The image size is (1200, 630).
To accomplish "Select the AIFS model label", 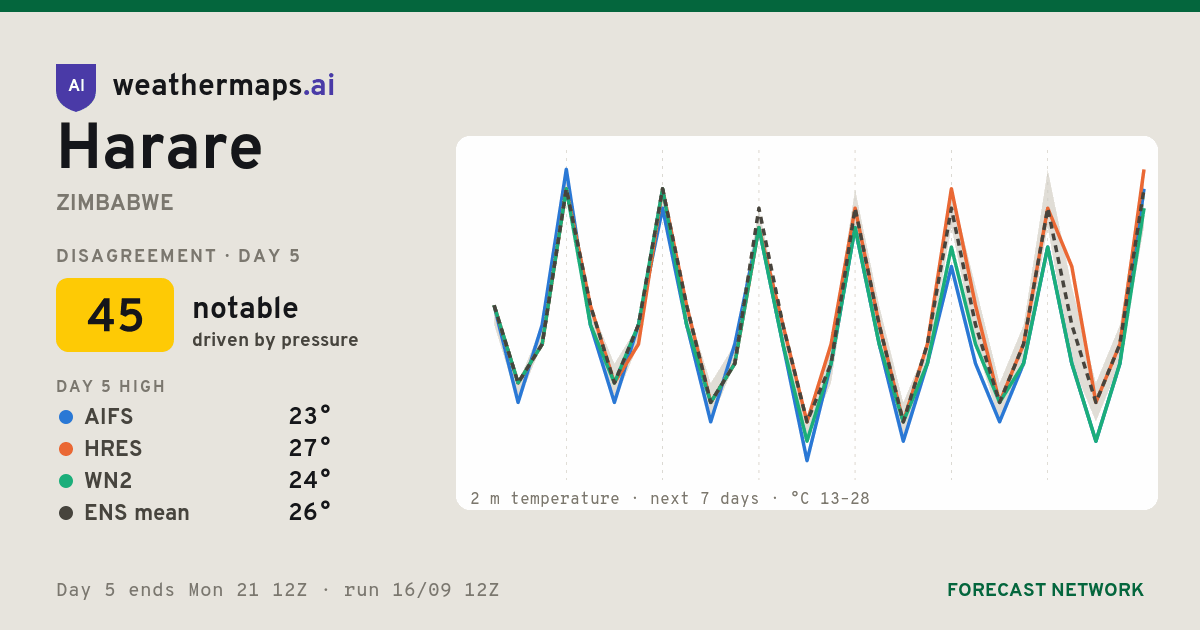I will pyautogui.click(x=109, y=417).
